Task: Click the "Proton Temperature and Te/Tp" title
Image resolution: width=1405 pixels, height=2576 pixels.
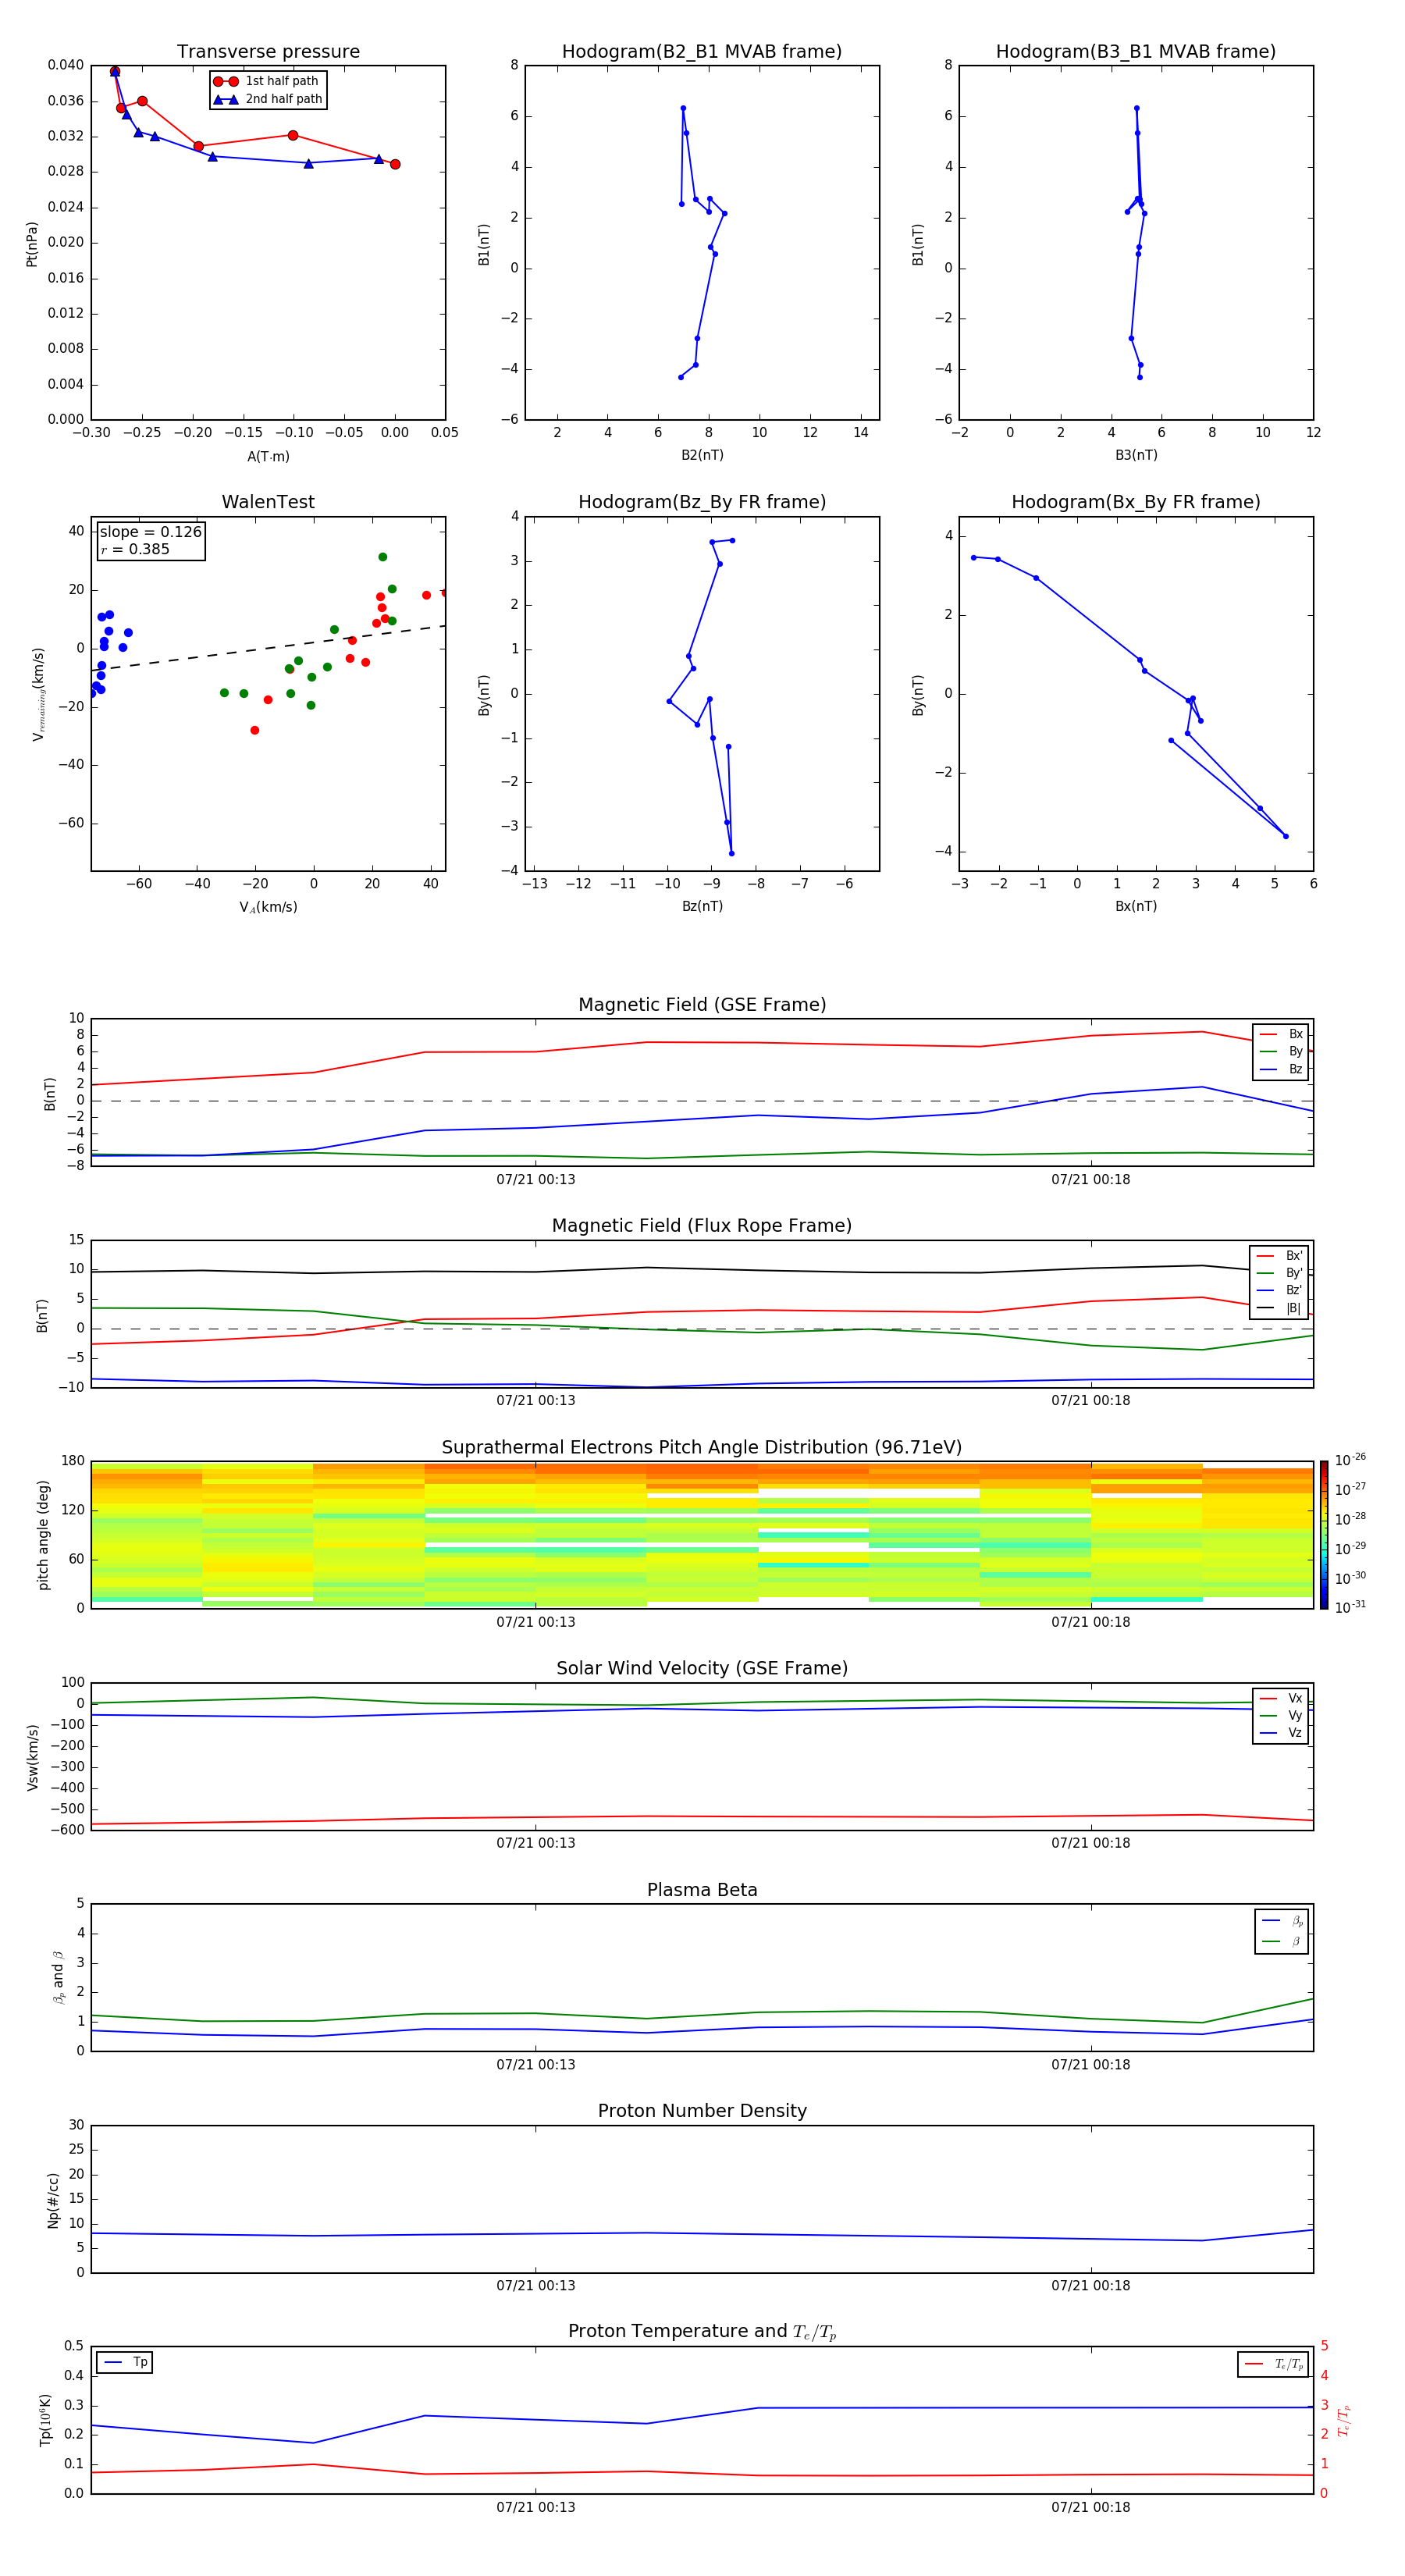Action: [702, 2331]
